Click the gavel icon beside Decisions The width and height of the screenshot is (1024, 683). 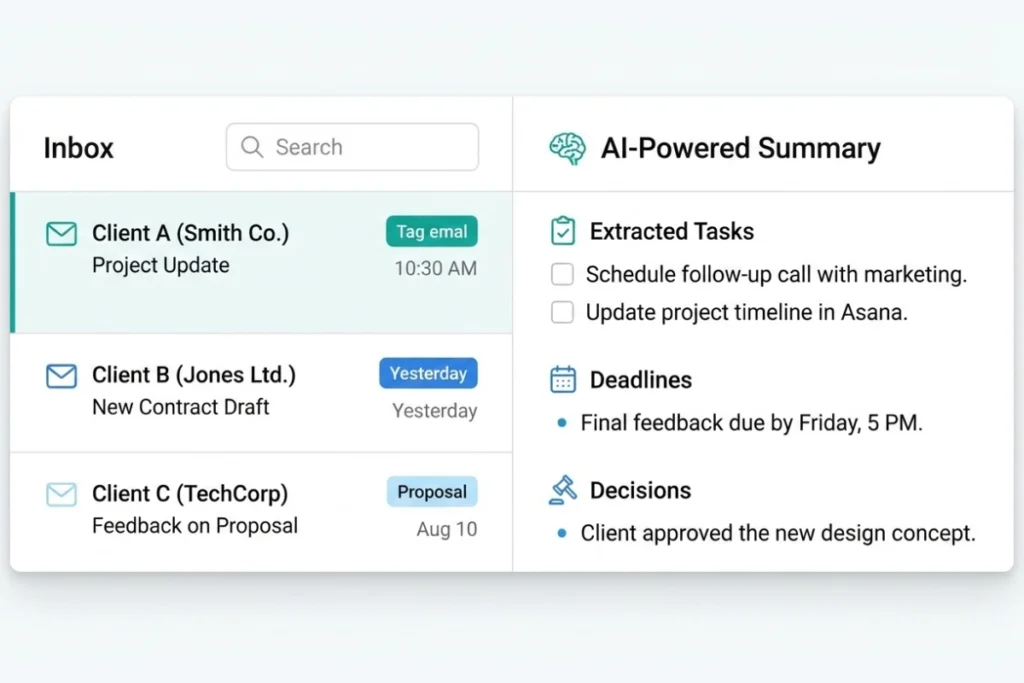pyautogui.click(x=563, y=490)
